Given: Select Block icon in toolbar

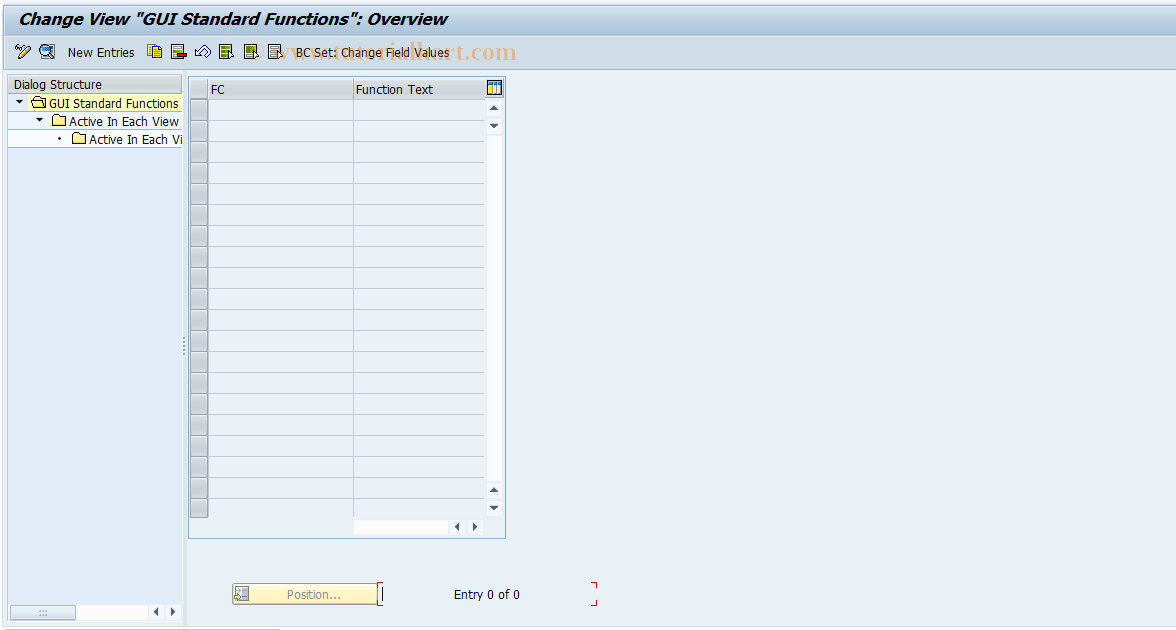Looking at the screenshot, I should pos(251,52).
